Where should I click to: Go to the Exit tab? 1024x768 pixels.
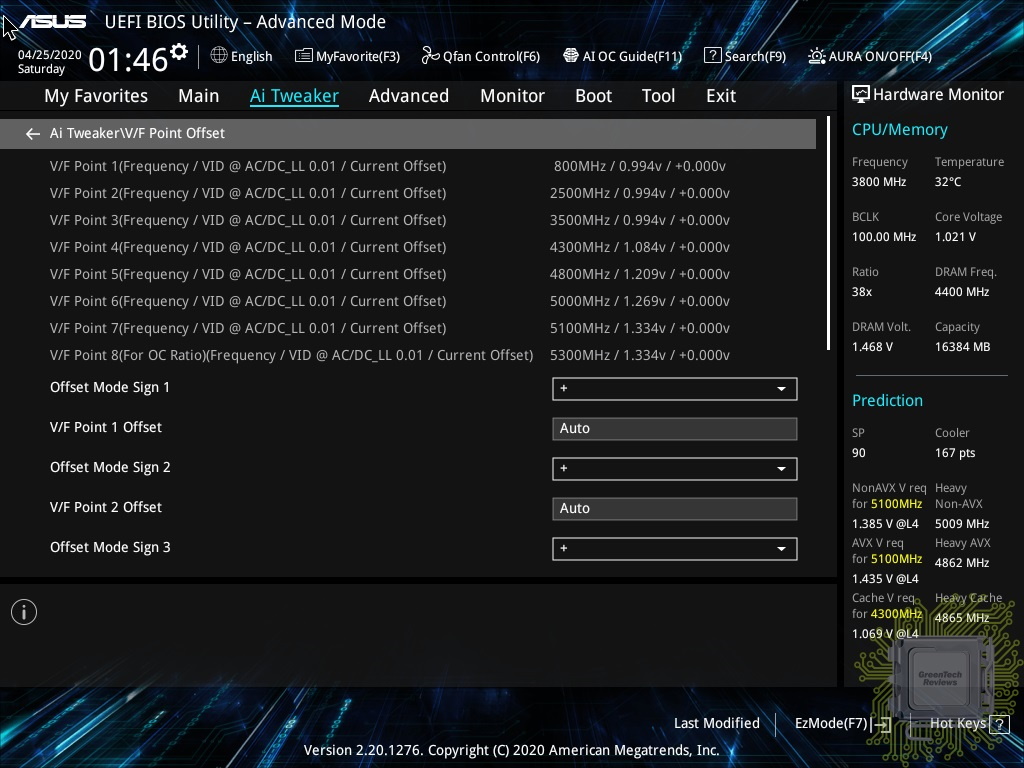click(x=721, y=96)
